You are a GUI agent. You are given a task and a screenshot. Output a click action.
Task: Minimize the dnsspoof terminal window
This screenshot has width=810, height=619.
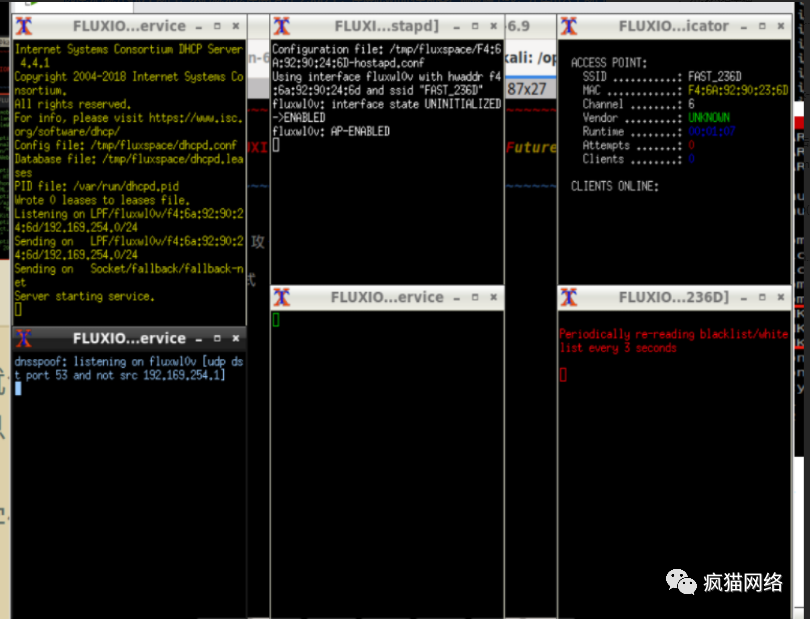tap(199, 339)
